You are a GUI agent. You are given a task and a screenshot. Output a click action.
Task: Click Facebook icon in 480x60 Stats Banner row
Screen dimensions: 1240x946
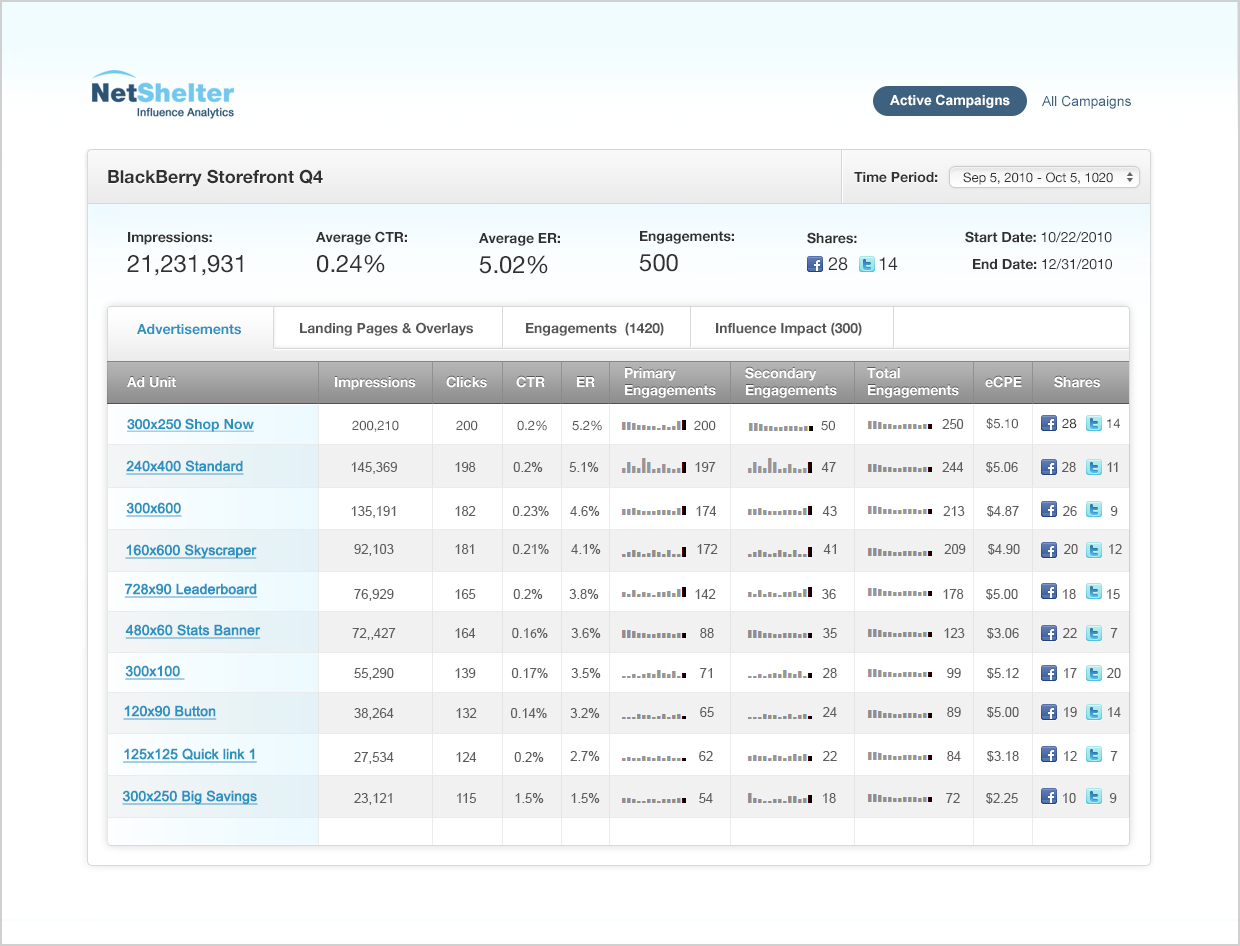coord(1049,633)
